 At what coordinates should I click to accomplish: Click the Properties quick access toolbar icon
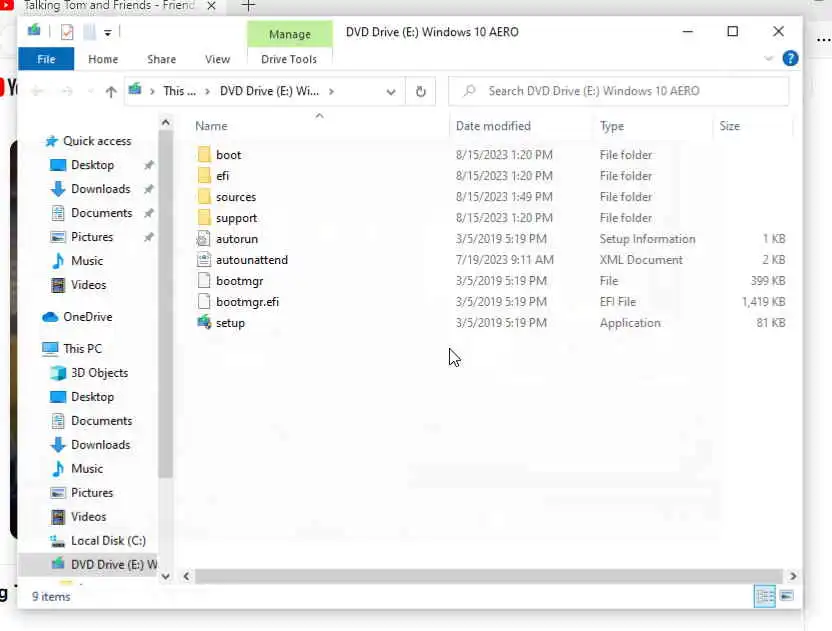tap(67, 32)
